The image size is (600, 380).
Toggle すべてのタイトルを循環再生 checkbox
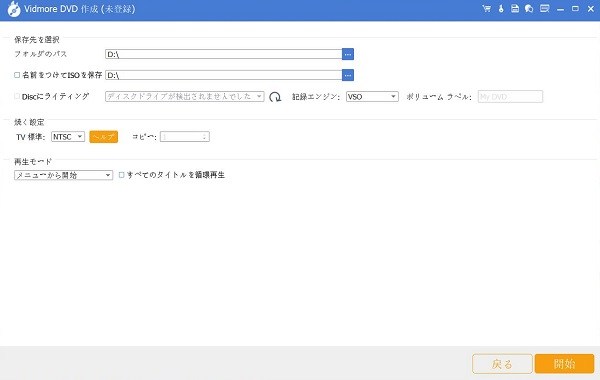[x=122, y=175]
